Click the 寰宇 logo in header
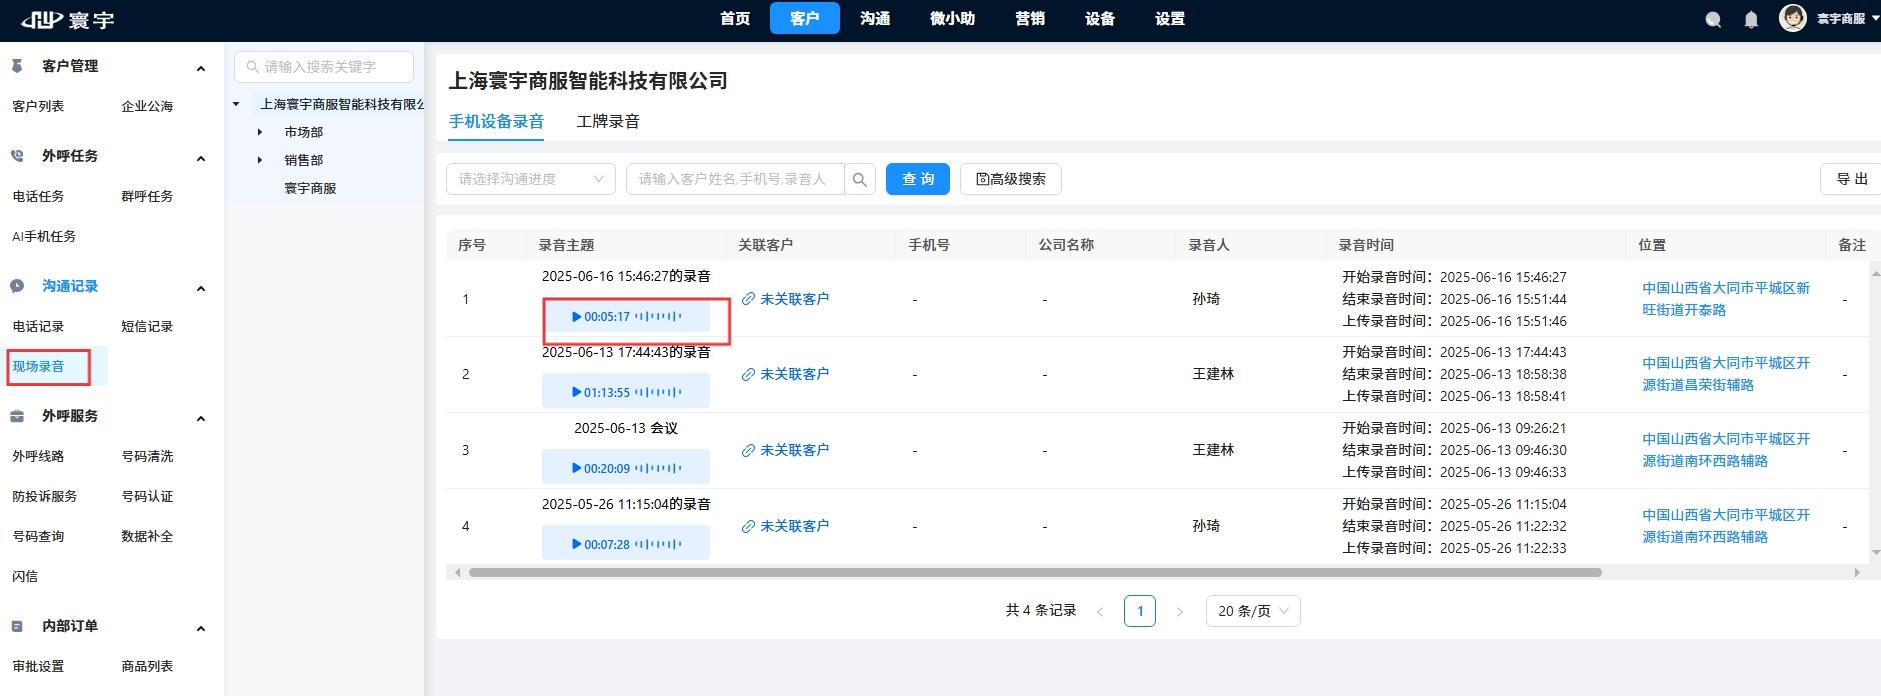Image resolution: width=1881 pixels, height=696 pixels. click(x=67, y=19)
